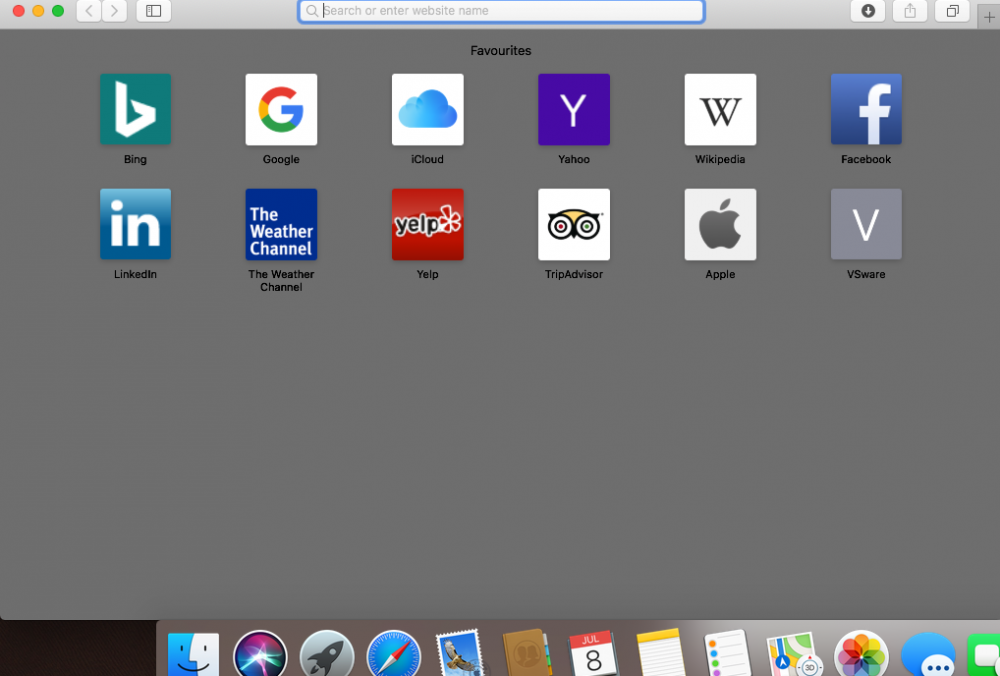The width and height of the screenshot is (1000, 676).
Task: Open the LinkedIn favourite tile
Action: click(135, 224)
